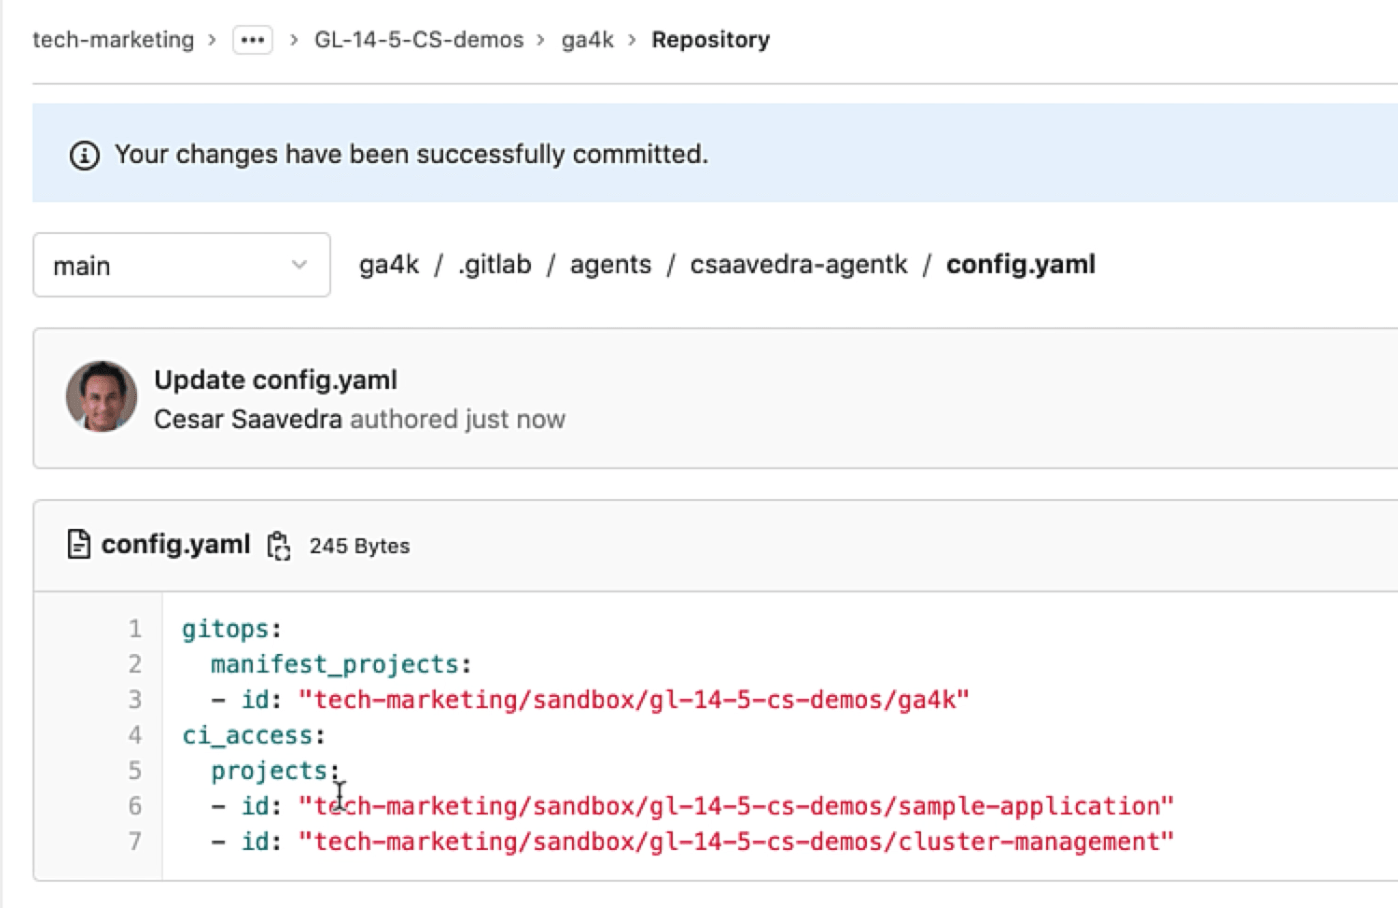Click the tech-marketing breadcrumb link

tap(112, 39)
